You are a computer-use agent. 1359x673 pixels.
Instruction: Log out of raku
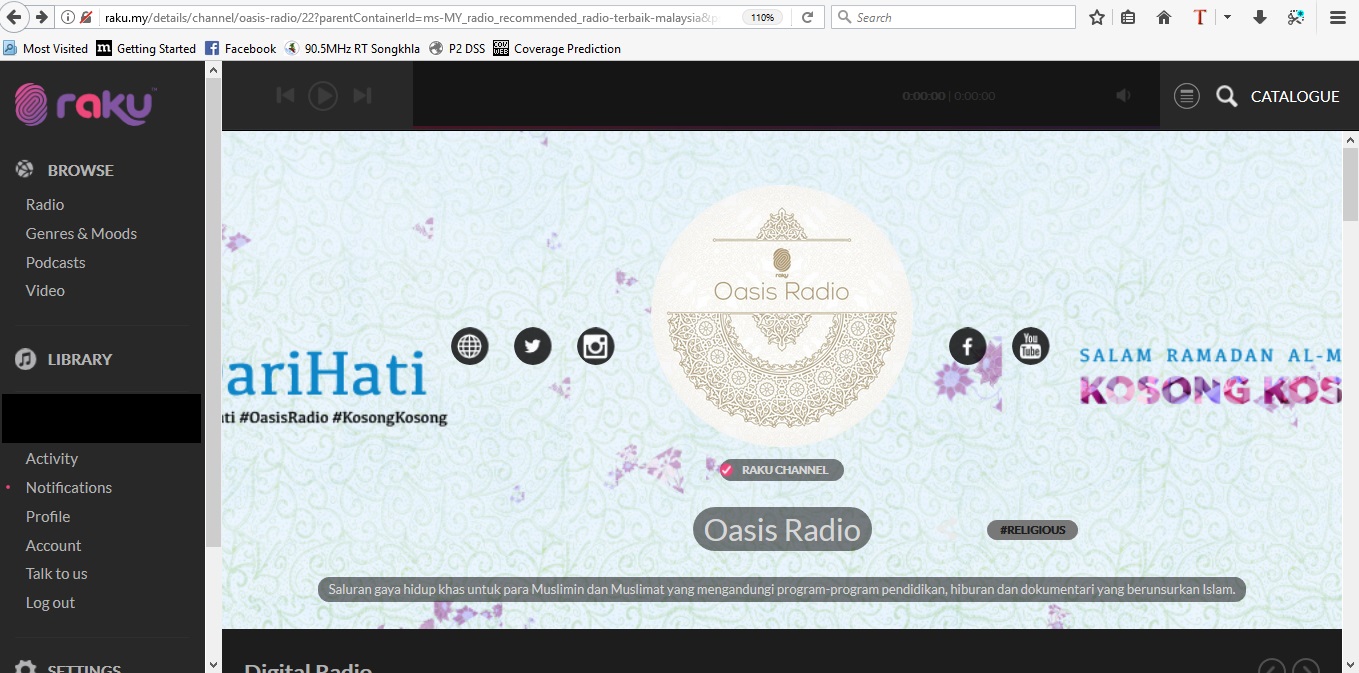point(51,602)
